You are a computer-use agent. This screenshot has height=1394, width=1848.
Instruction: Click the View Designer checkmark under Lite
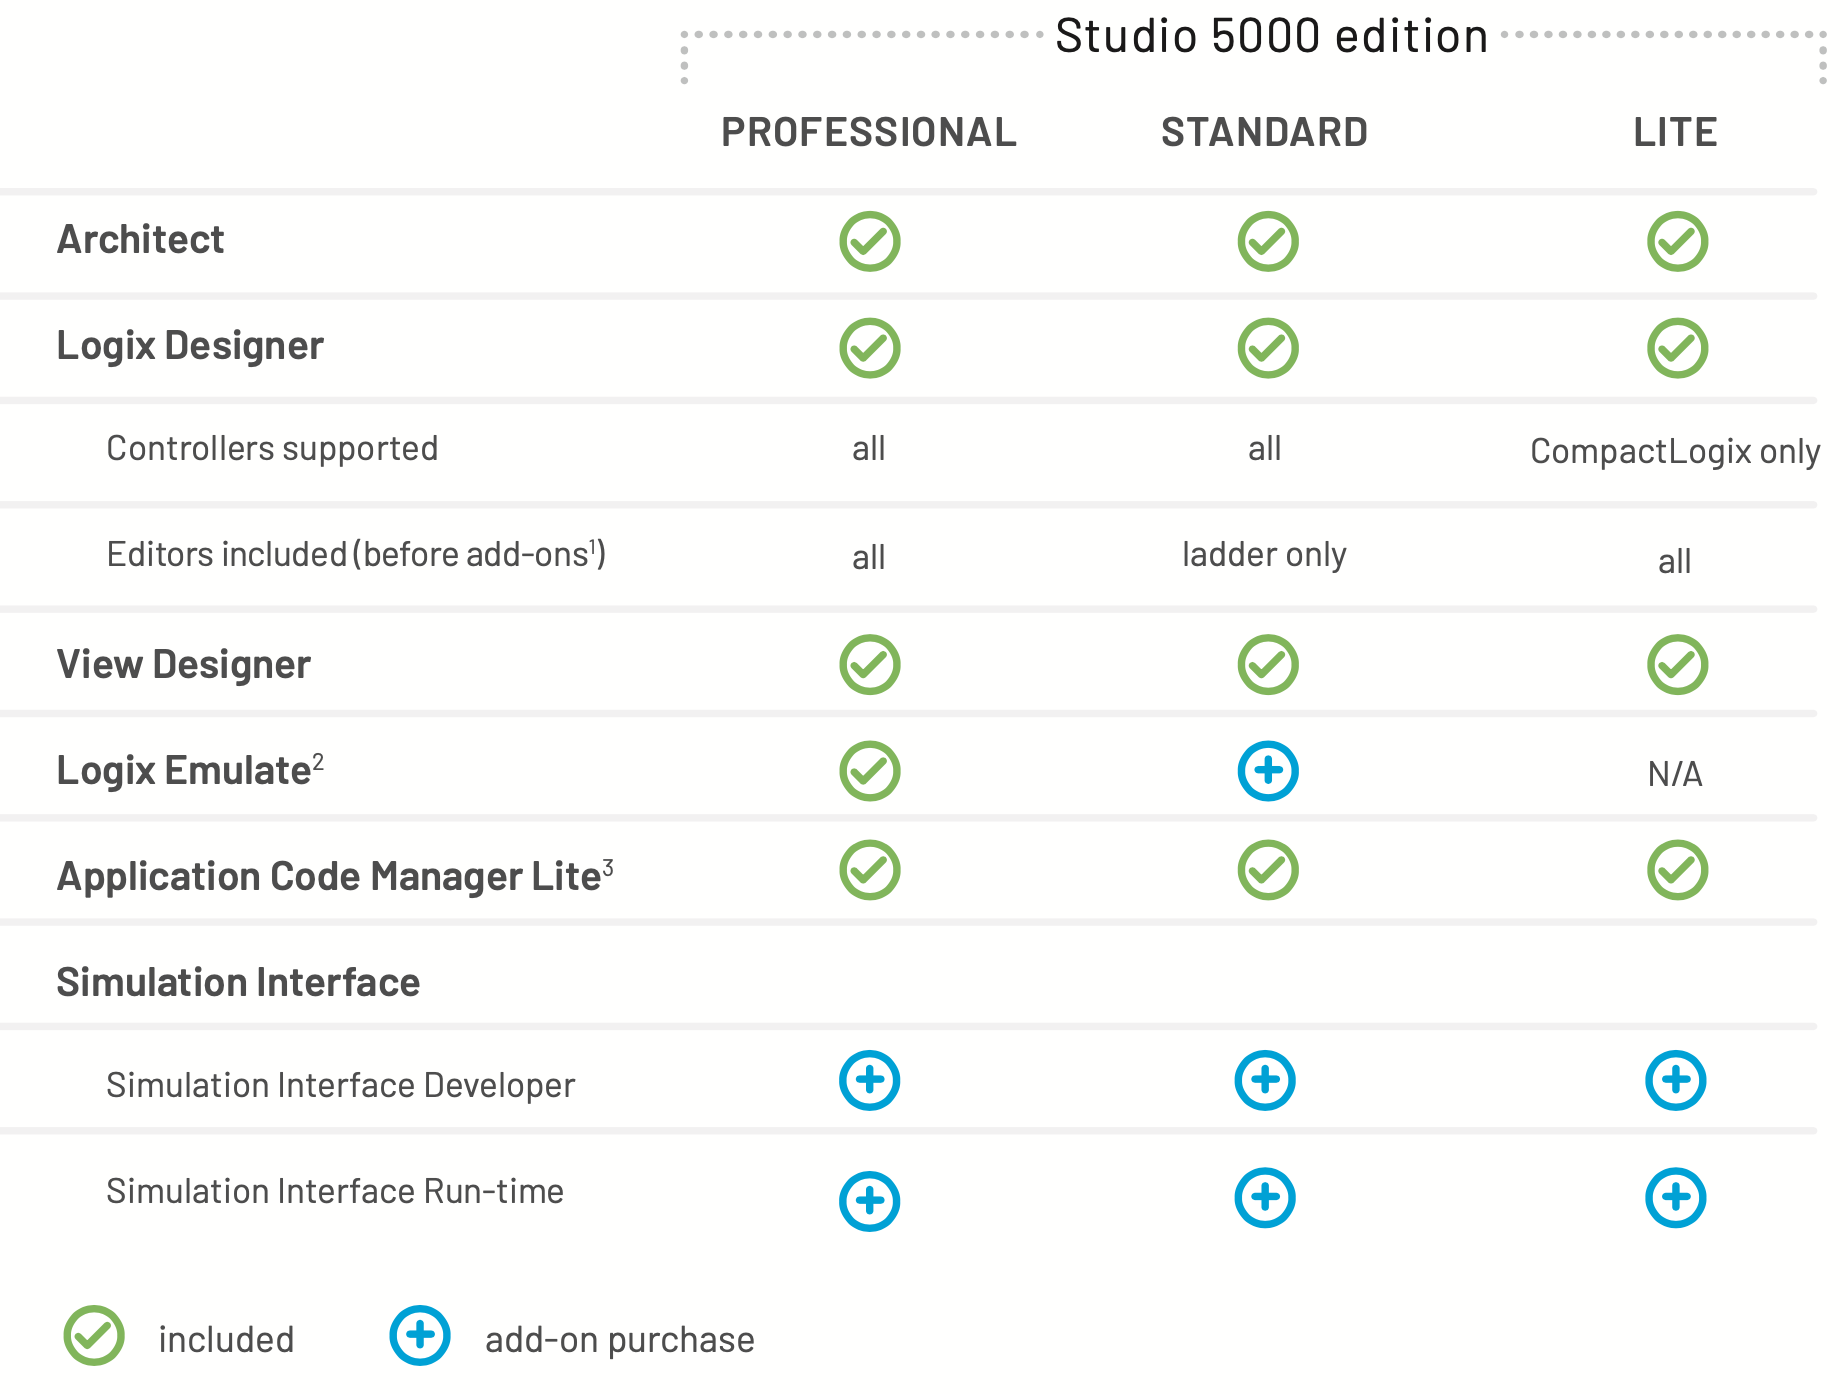click(x=1676, y=663)
